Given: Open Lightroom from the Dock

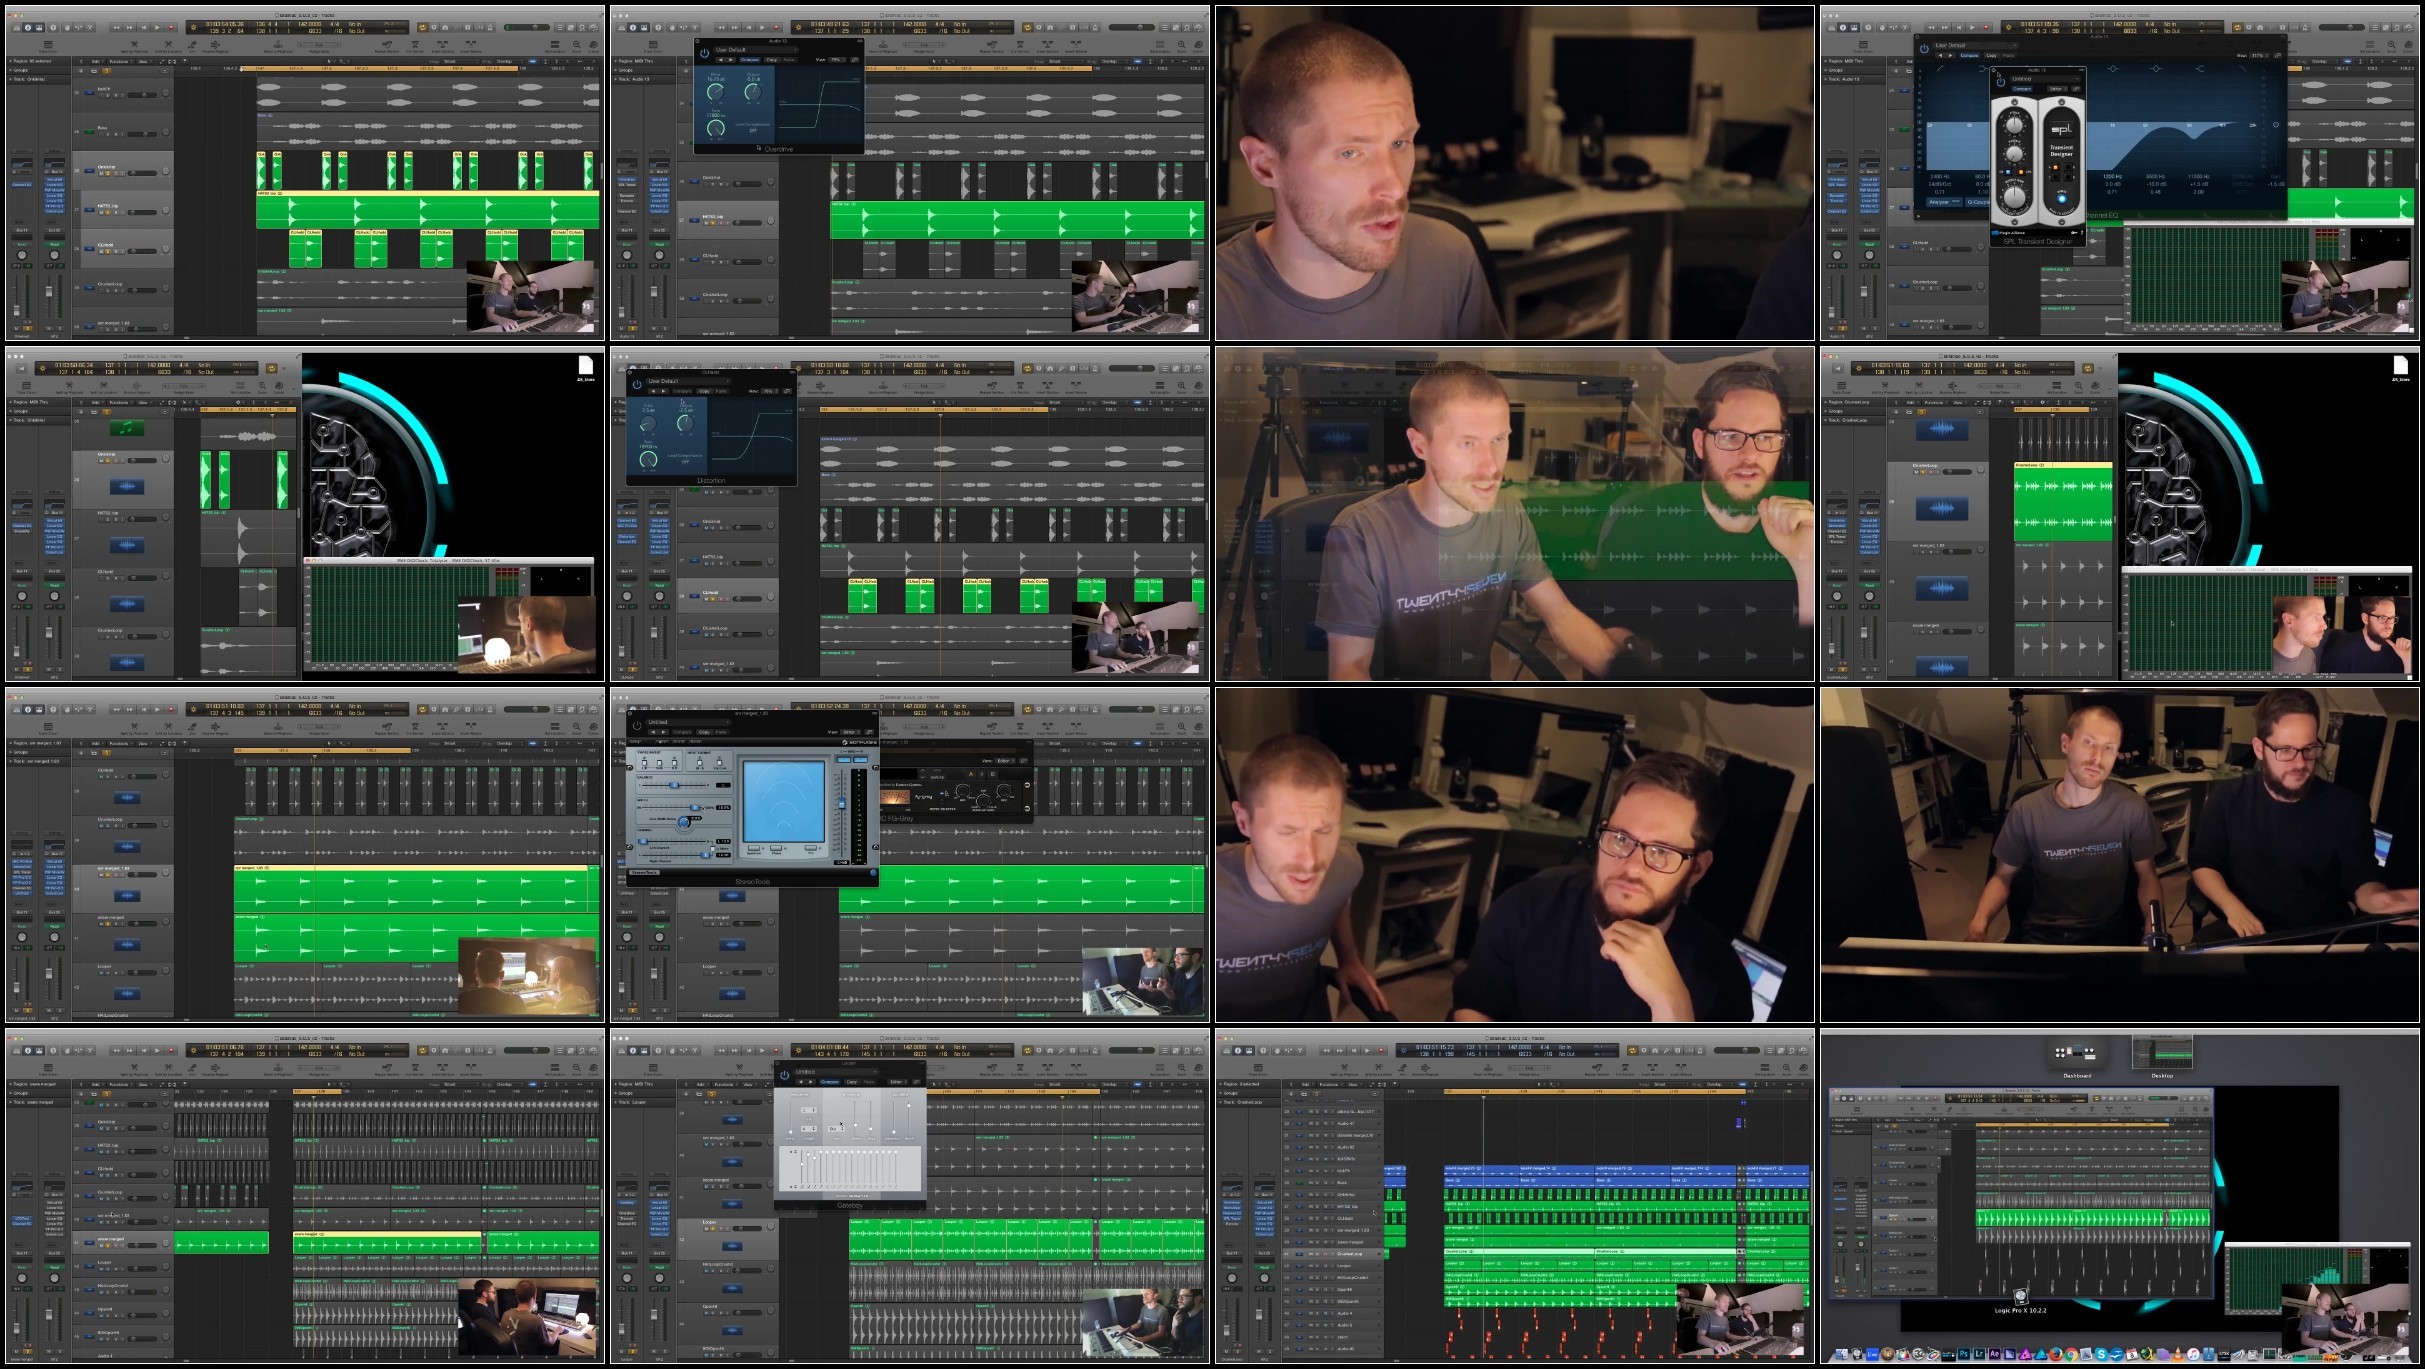Looking at the screenshot, I should pyautogui.click(x=1979, y=1354).
